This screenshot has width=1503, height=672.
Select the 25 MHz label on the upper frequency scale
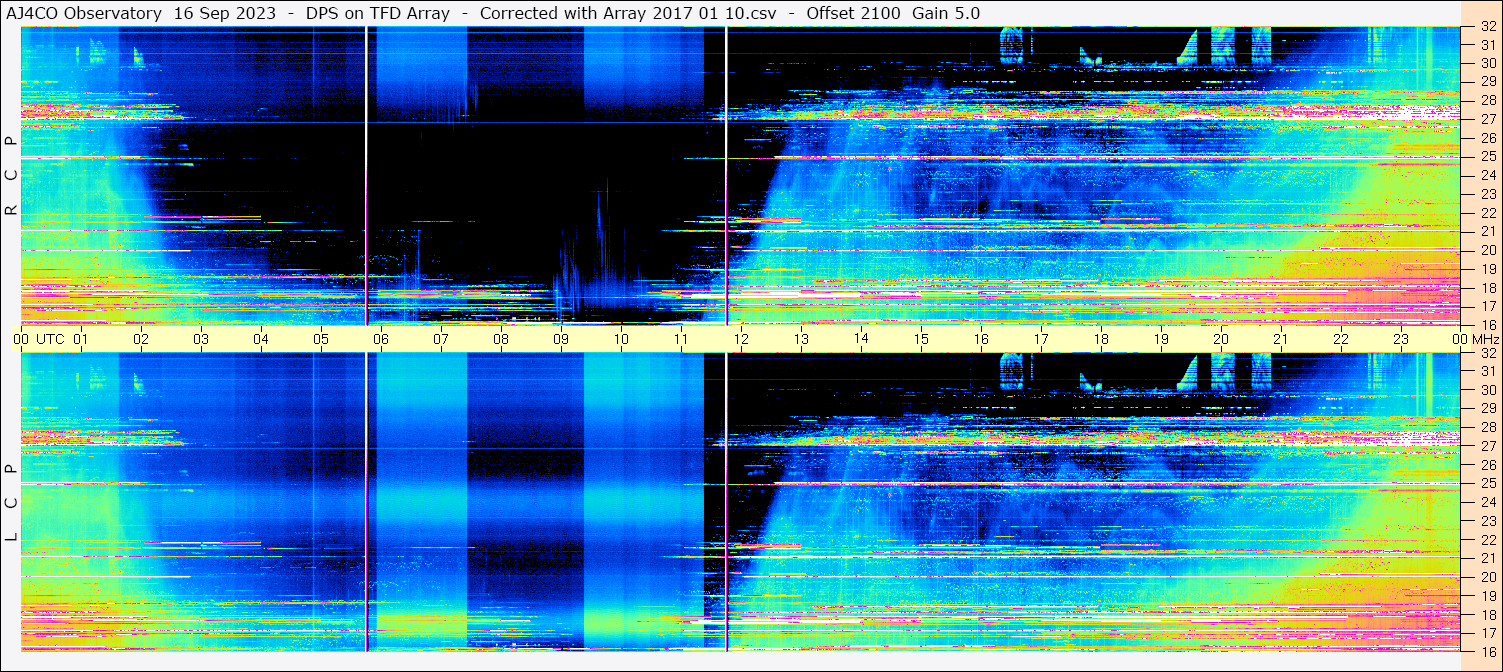(1487, 157)
